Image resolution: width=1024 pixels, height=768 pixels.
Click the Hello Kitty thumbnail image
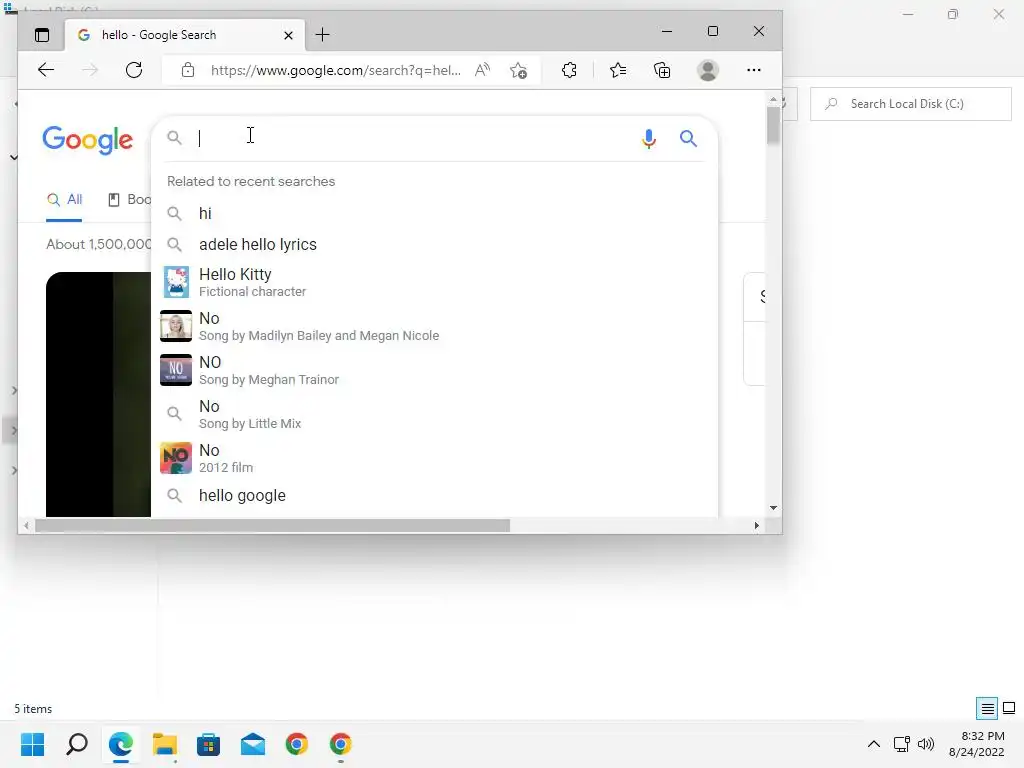pyautogui.click(x=176, y=282)
